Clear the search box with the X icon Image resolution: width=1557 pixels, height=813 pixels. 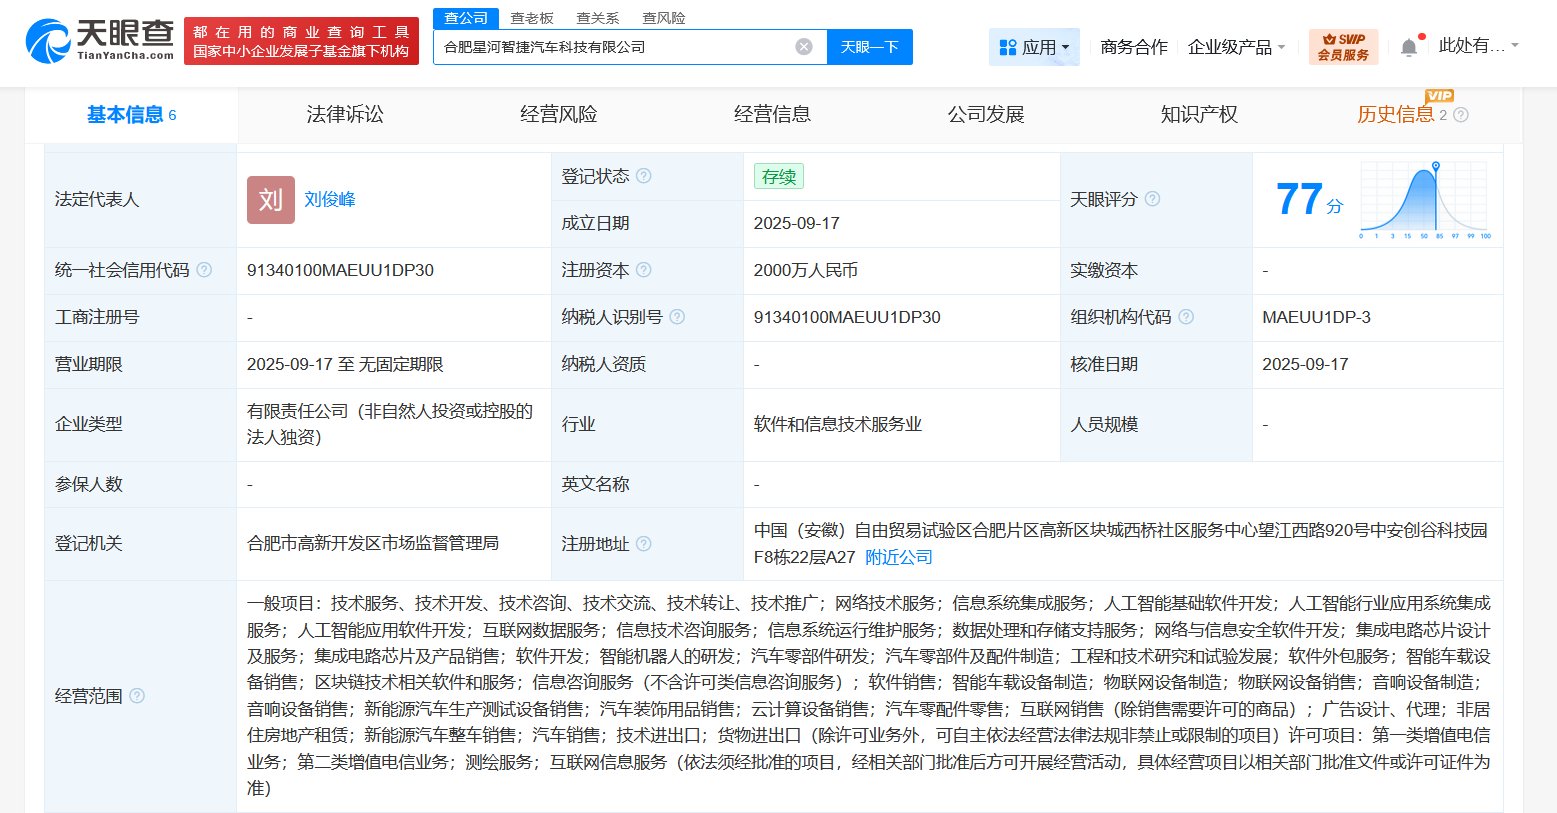point(803,44)
